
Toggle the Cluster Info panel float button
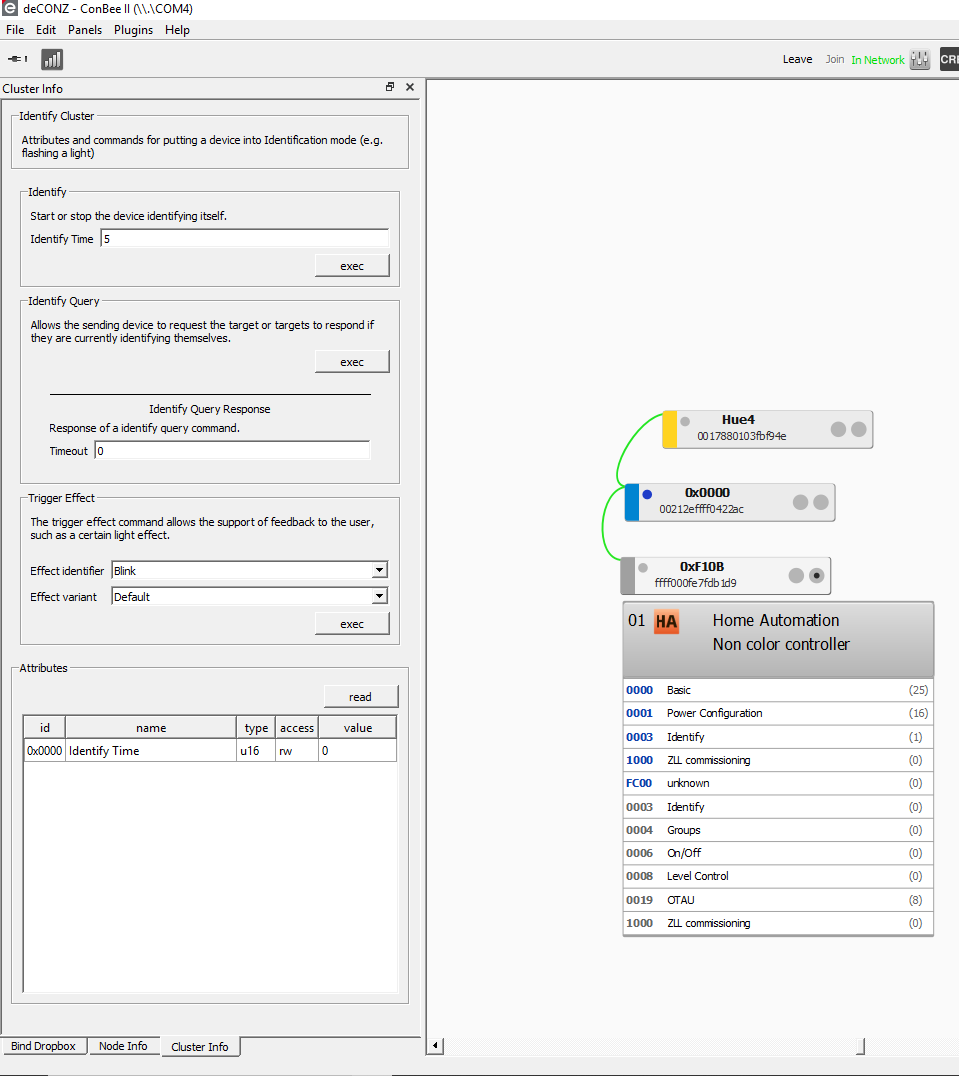(x=389, y=87)
